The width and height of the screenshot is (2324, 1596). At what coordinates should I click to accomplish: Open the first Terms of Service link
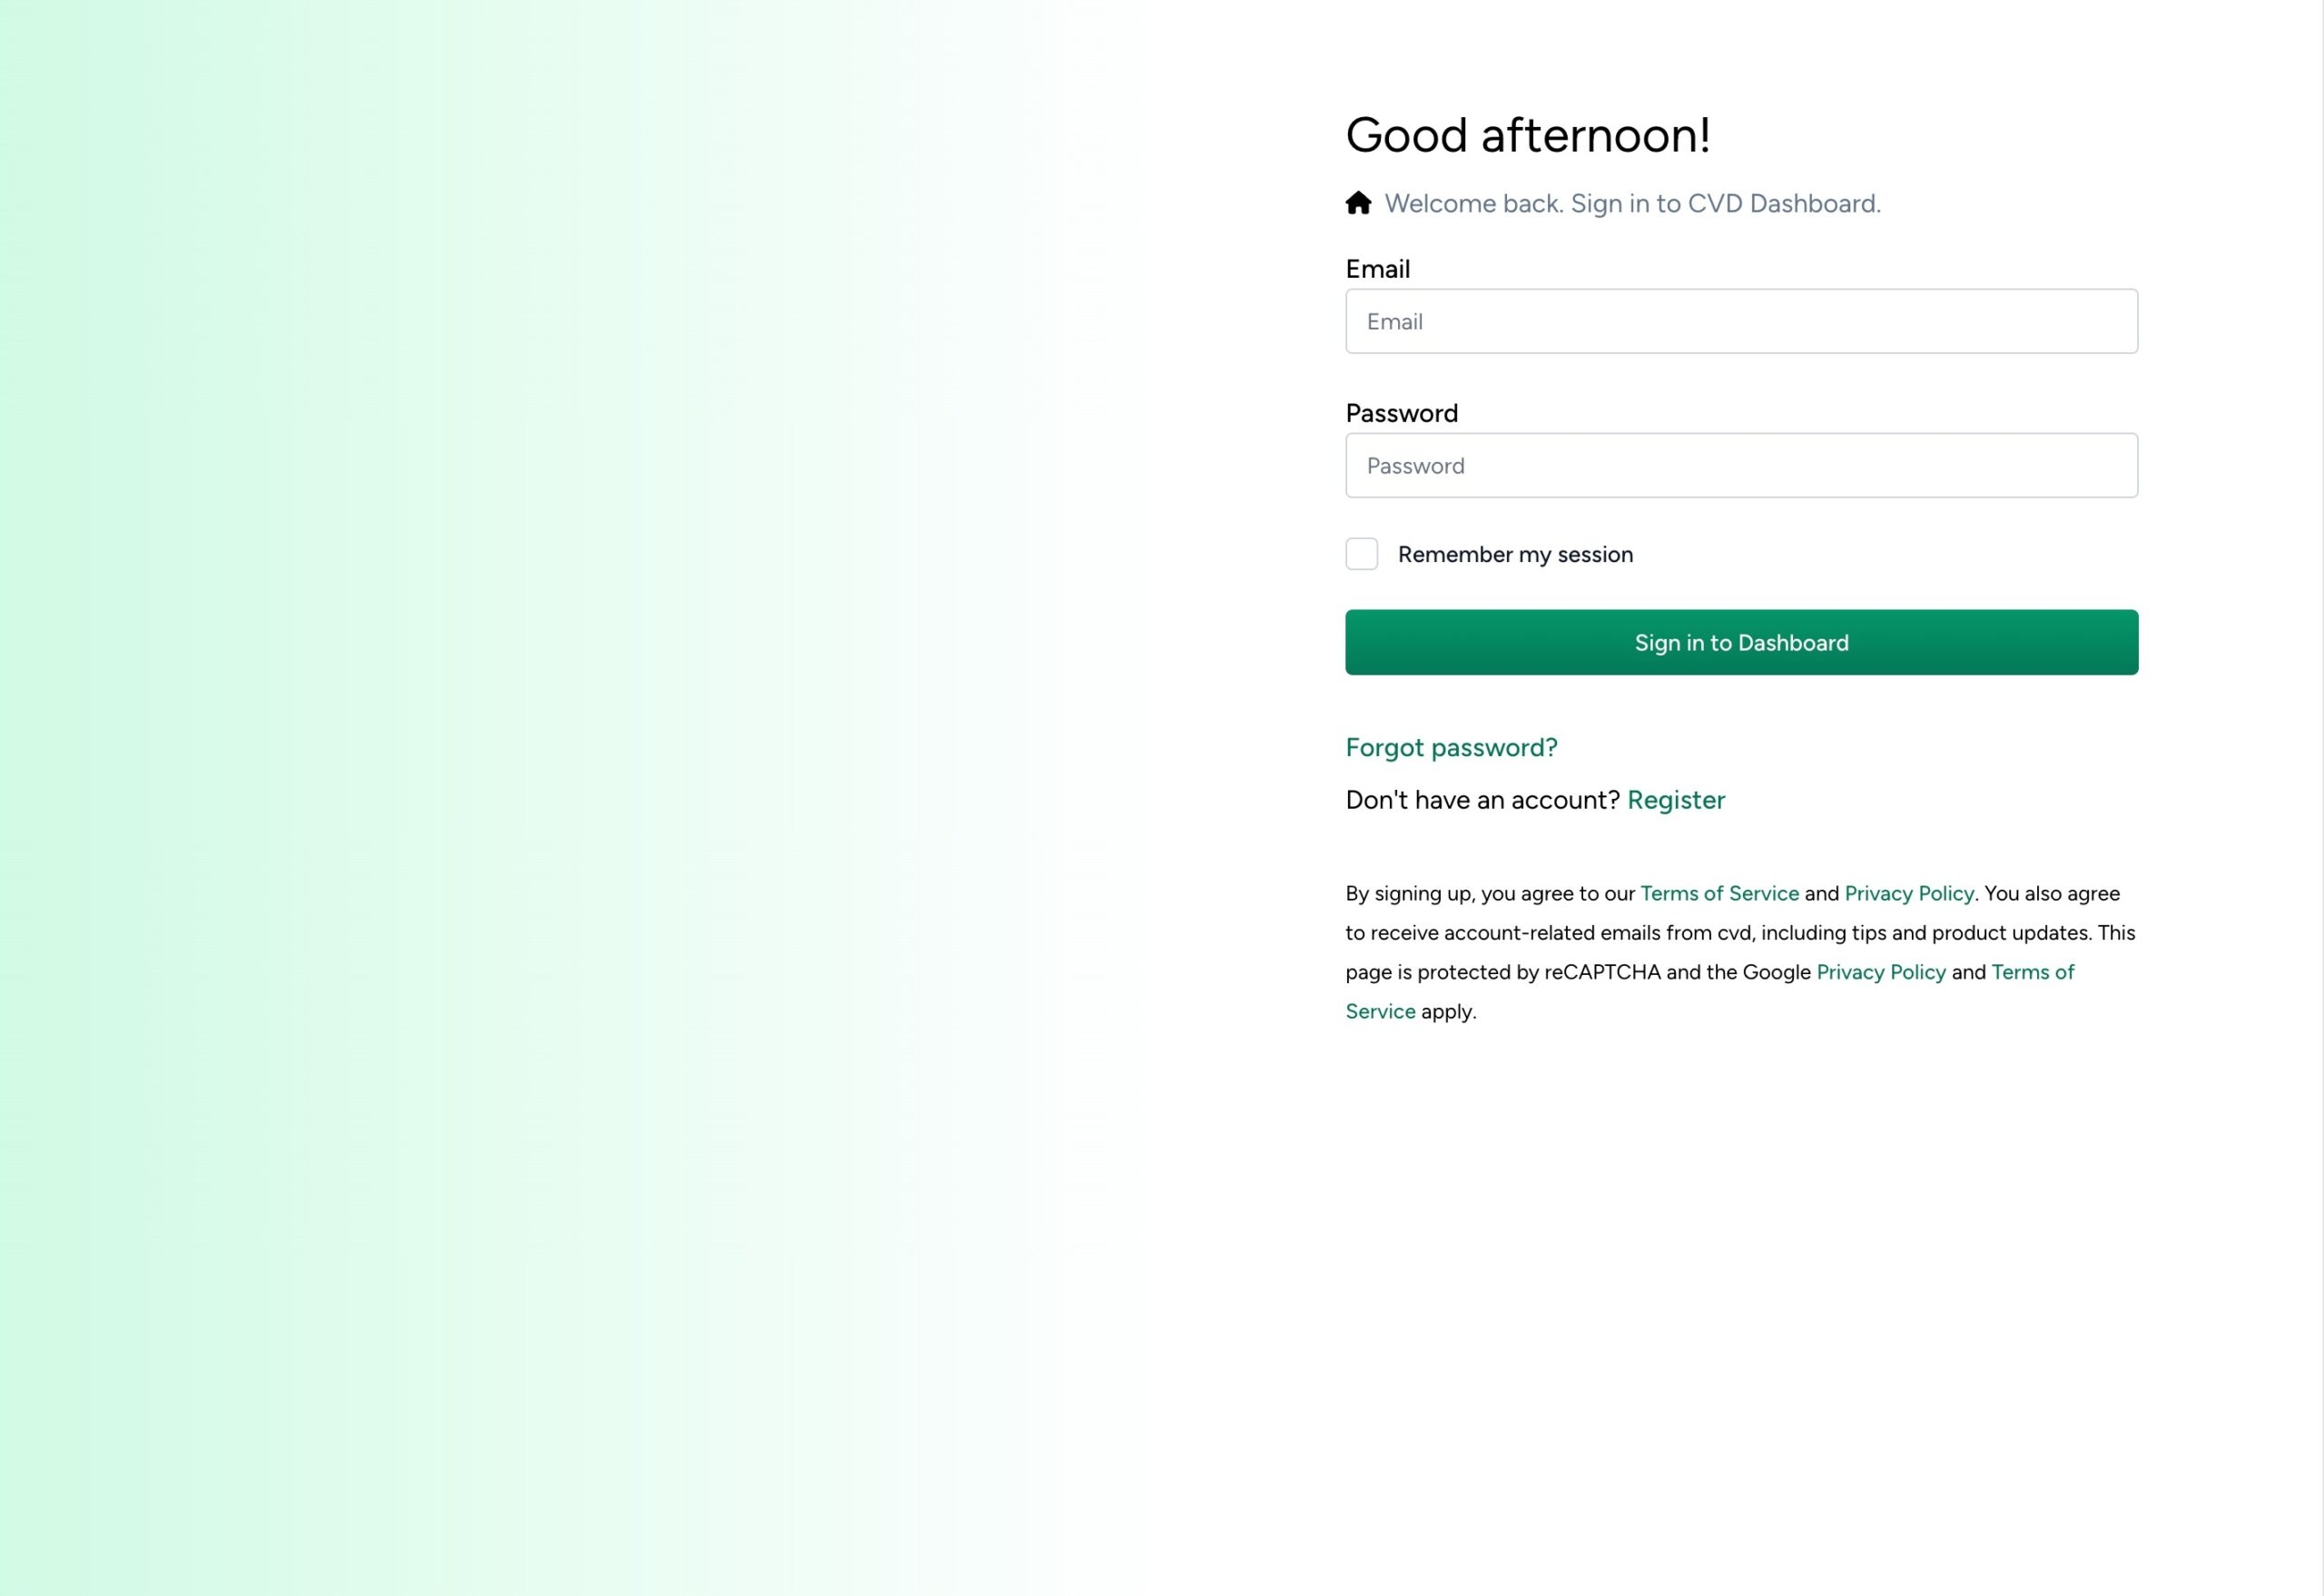click(1719, 893)
